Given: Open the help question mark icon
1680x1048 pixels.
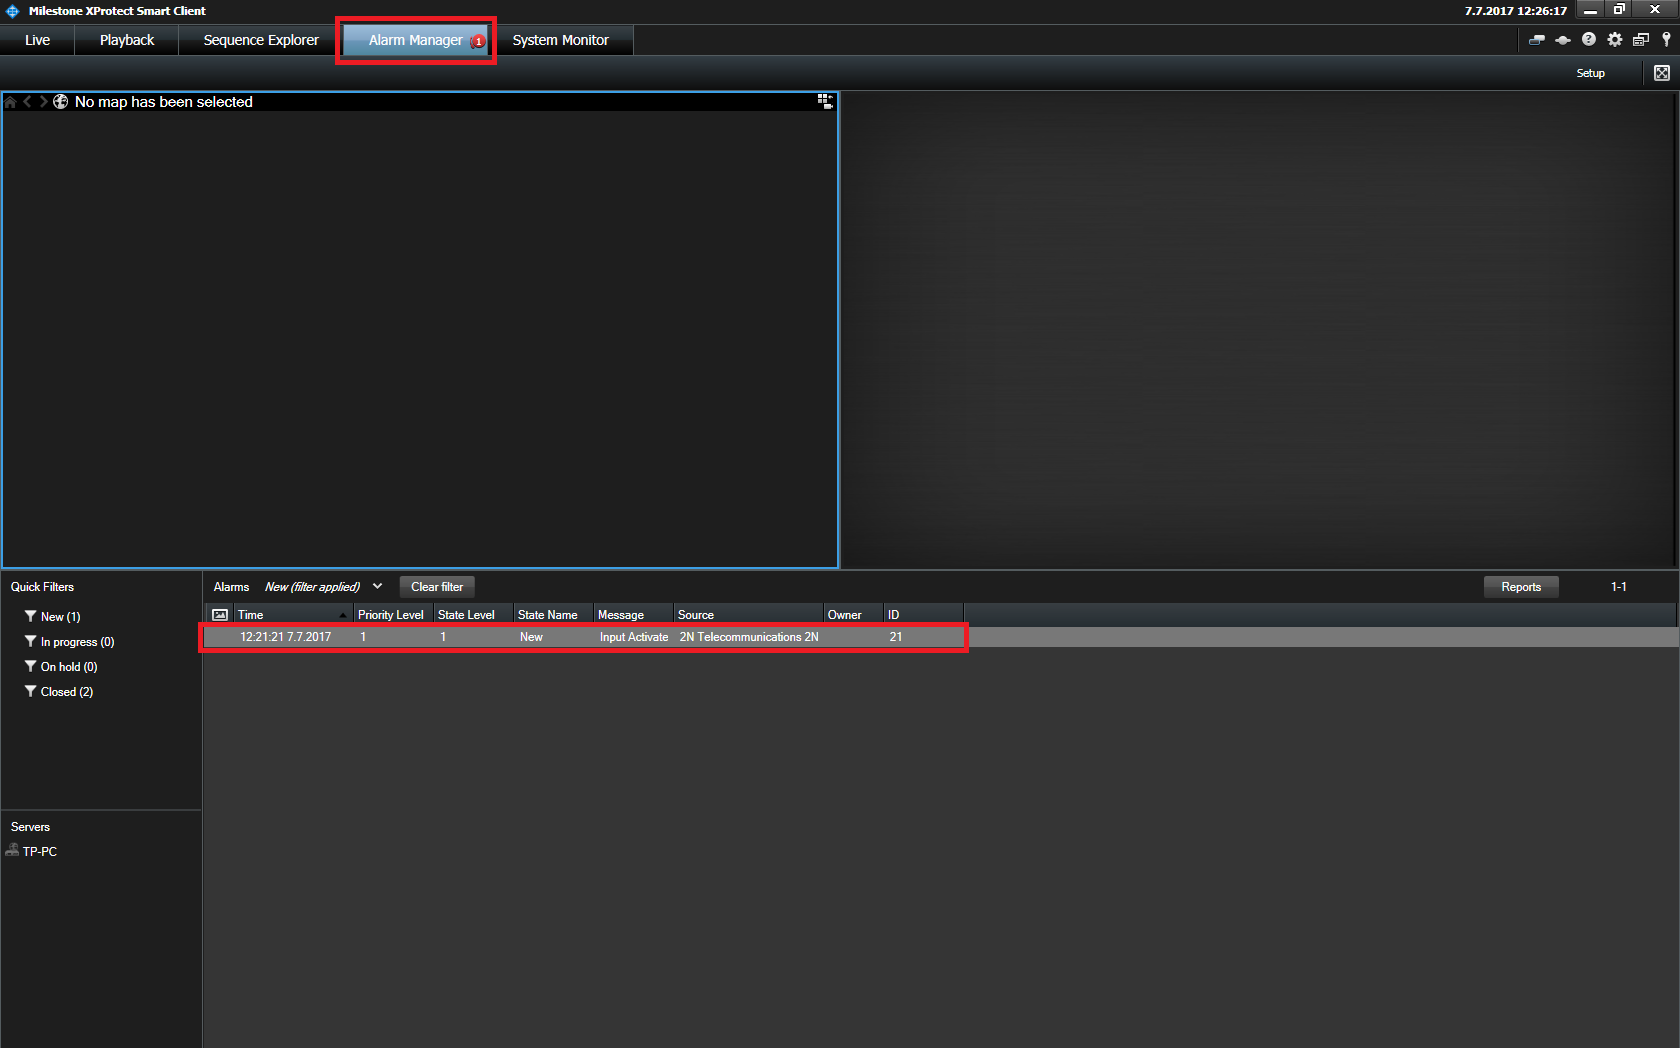Looking at the screenshot, I should (1588, 40).
